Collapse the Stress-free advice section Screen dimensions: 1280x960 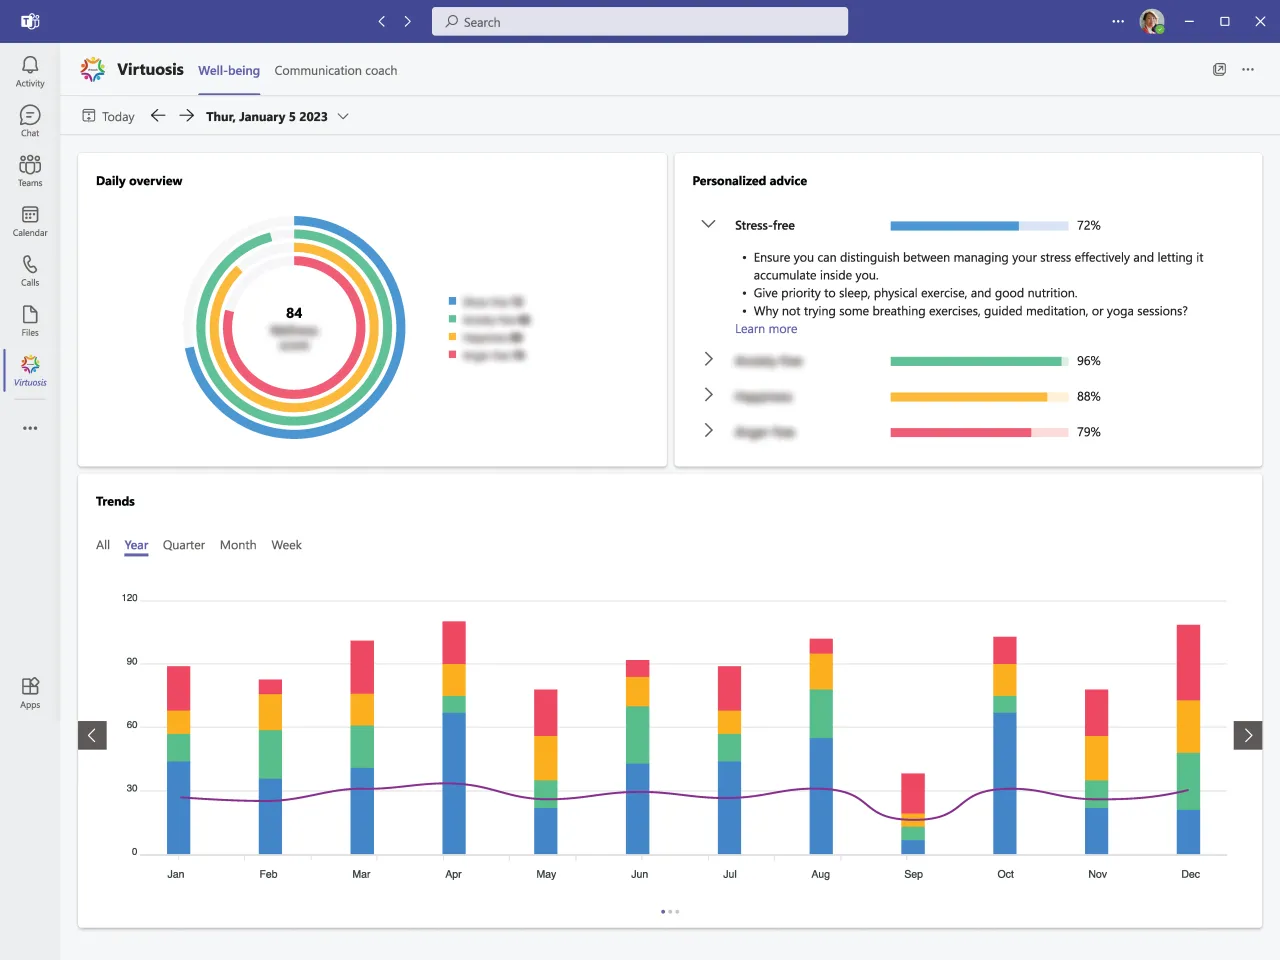point(708,224)
